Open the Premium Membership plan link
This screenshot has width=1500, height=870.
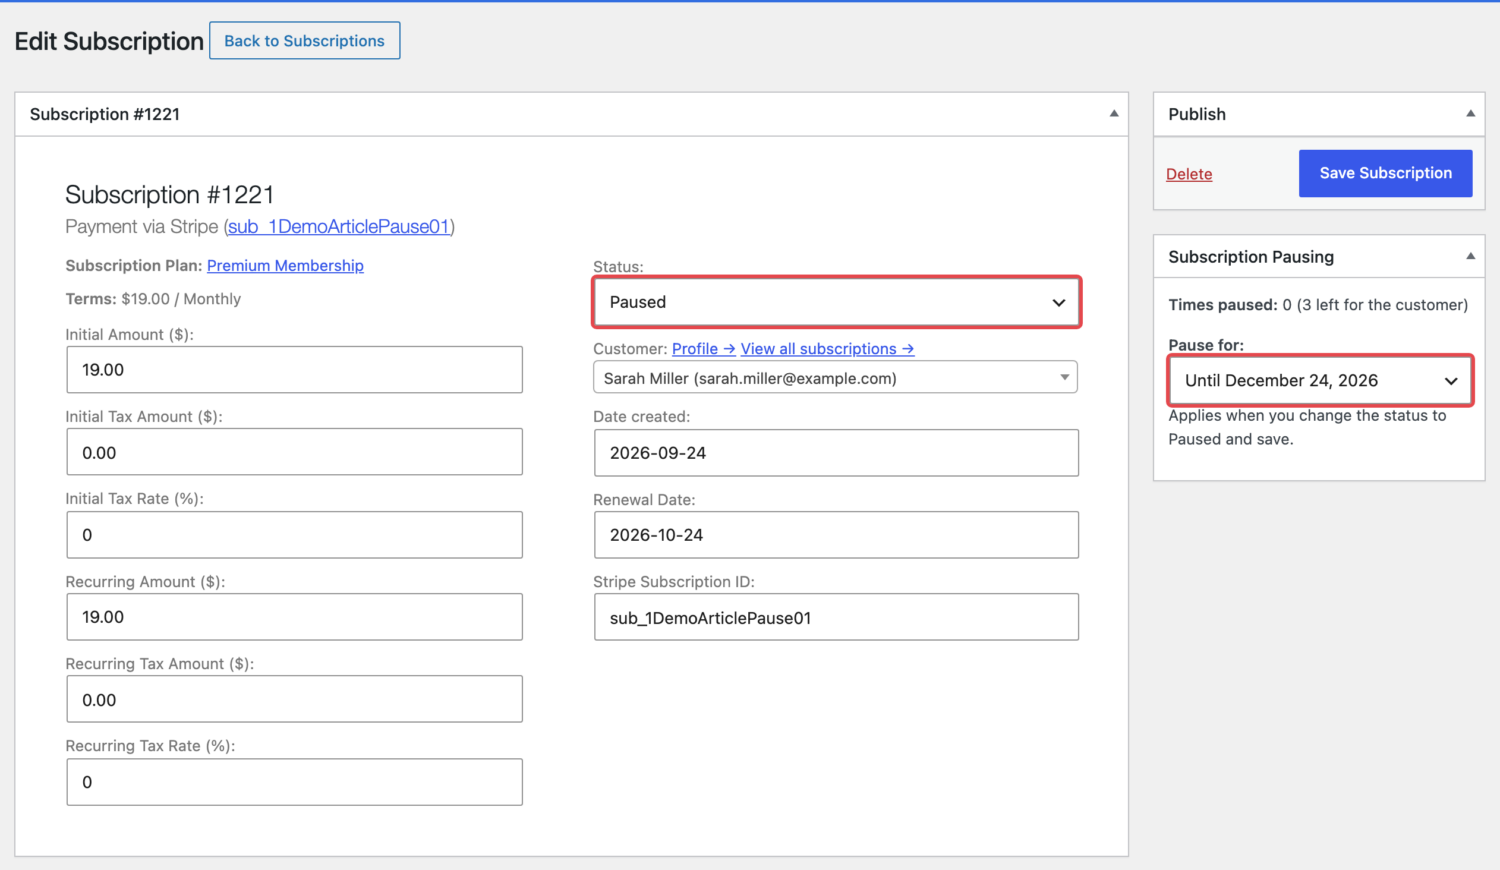(x=285, y=266)
